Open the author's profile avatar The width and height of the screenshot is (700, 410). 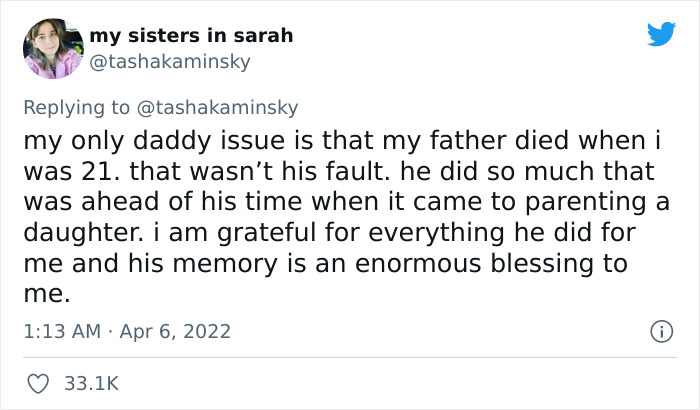[x=53, y=48]
